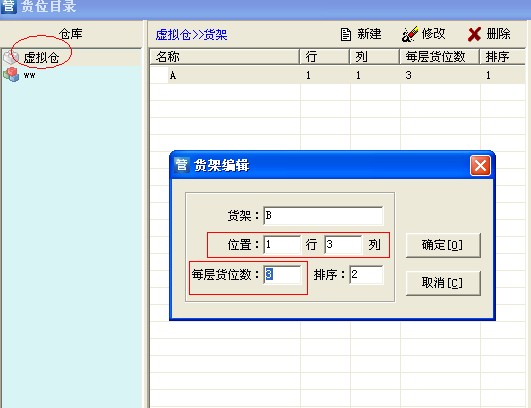Viewport: 531px width, 408px height.
Task: Click the 虚拟仓>>货架 breadcrumb link
Action: click(x=191, y=35)
